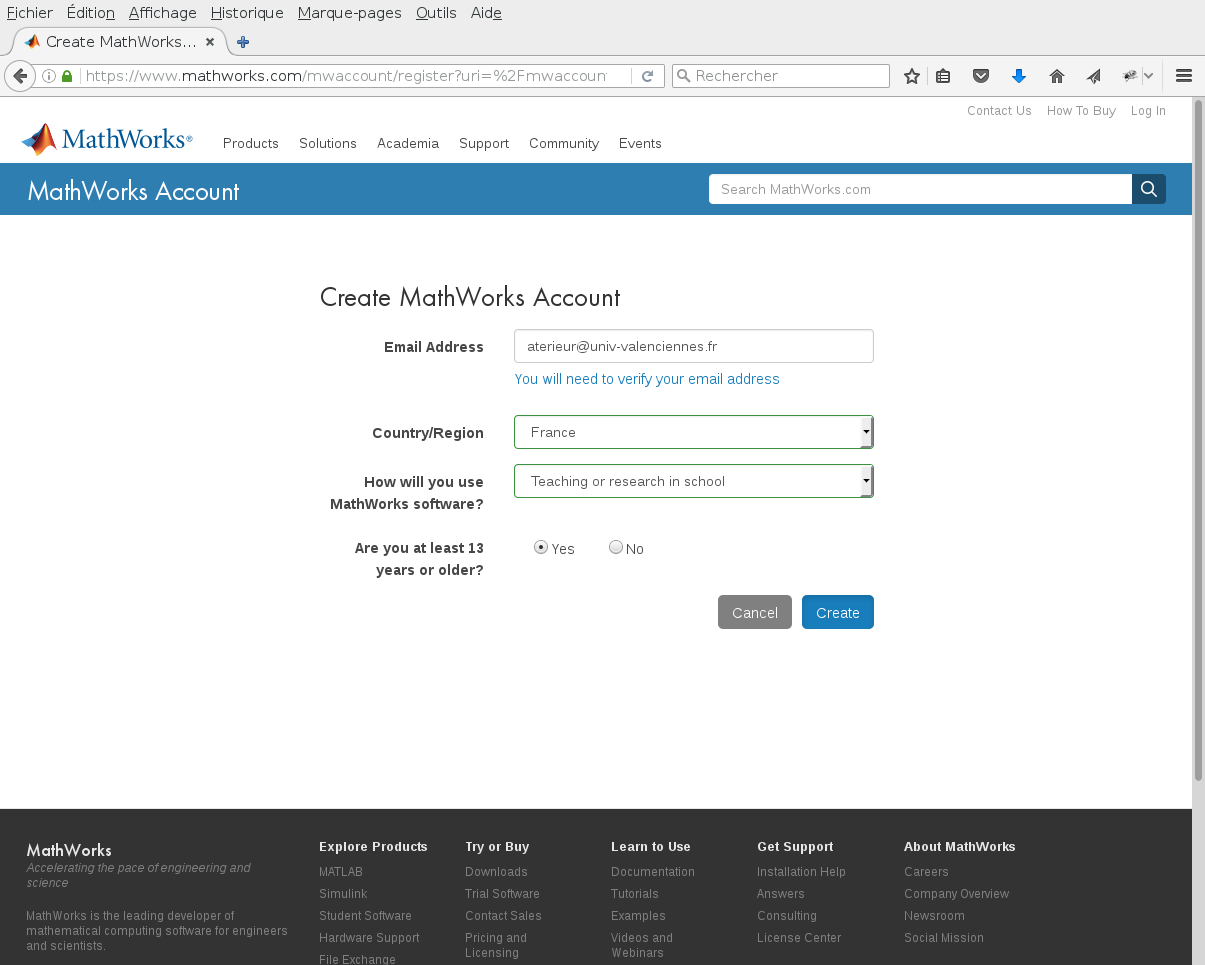
Task: Click the 'You will need to verify your email address' text
Action: point(647,379)
